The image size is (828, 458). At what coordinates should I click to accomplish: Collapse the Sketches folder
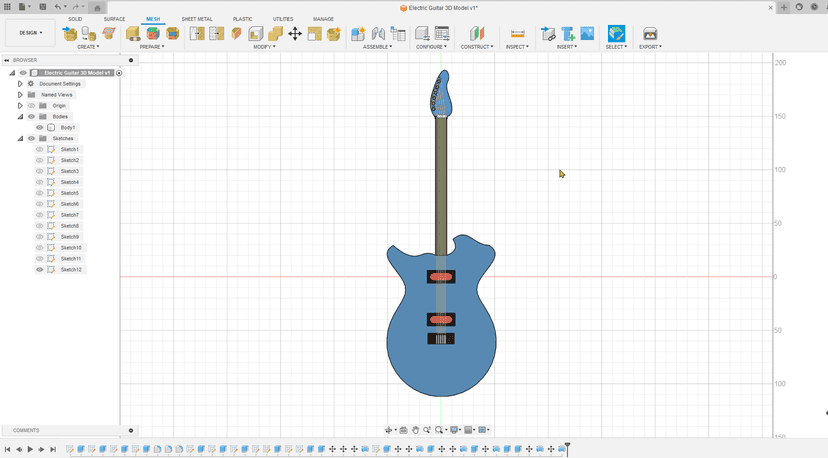click(20, 139)
